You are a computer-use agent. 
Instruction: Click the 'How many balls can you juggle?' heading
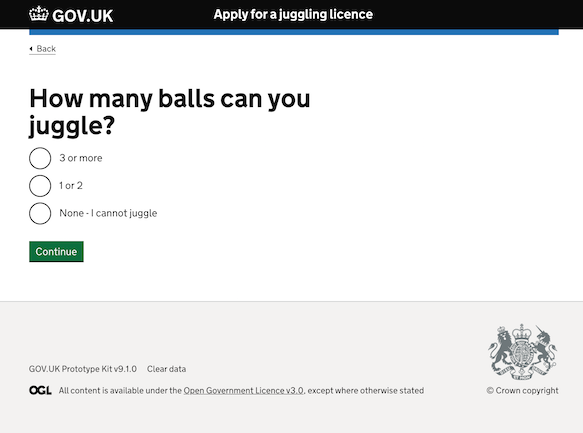pyautogui.click(x=170, y=112)
